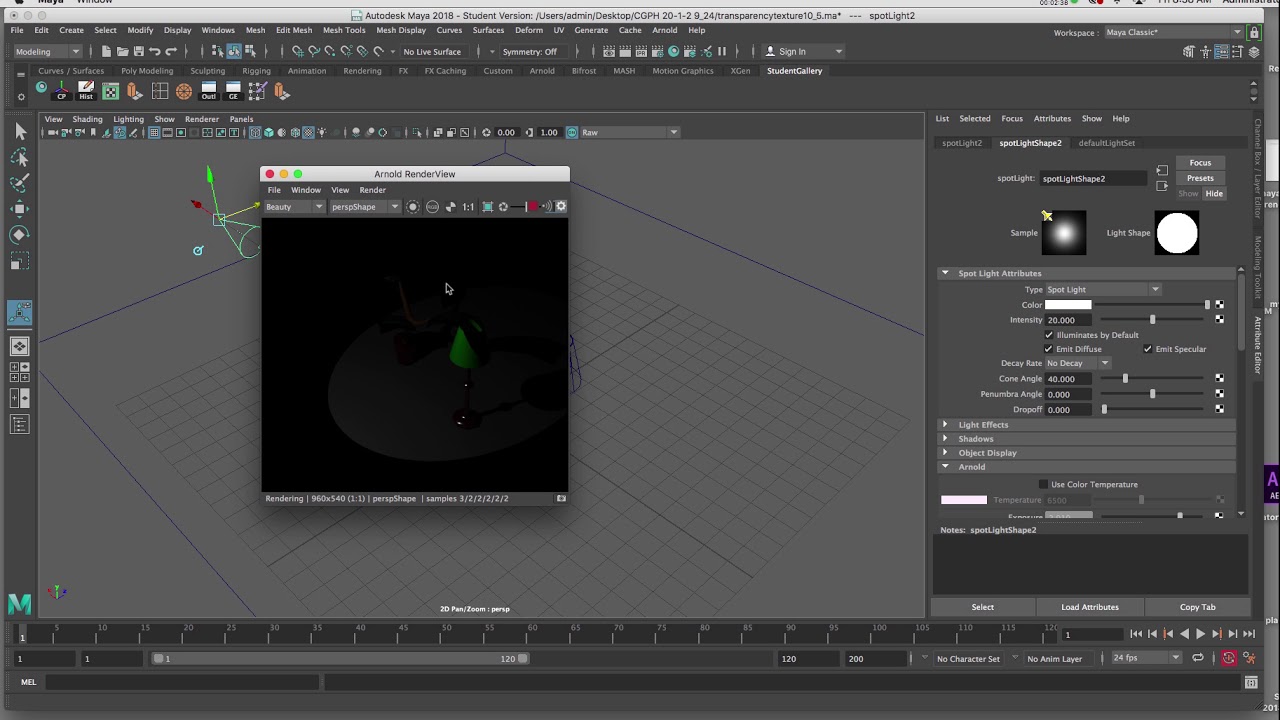Toggle viewport use all lights icon
The height and width of the screenshot is (720, 1280).
(321, 133)
